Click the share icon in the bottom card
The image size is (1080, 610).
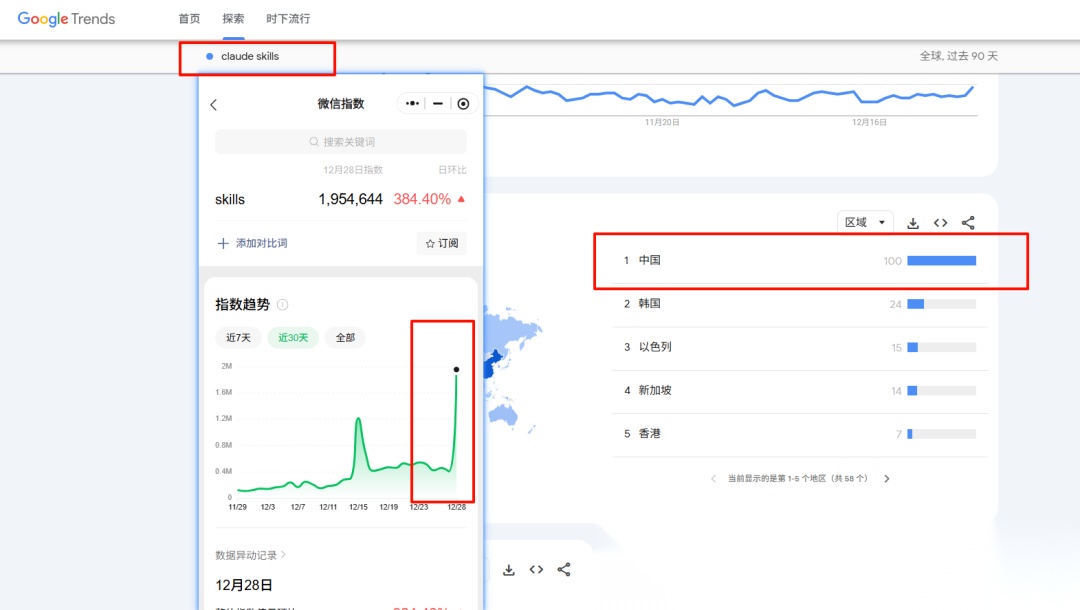[x=564, y=569]
